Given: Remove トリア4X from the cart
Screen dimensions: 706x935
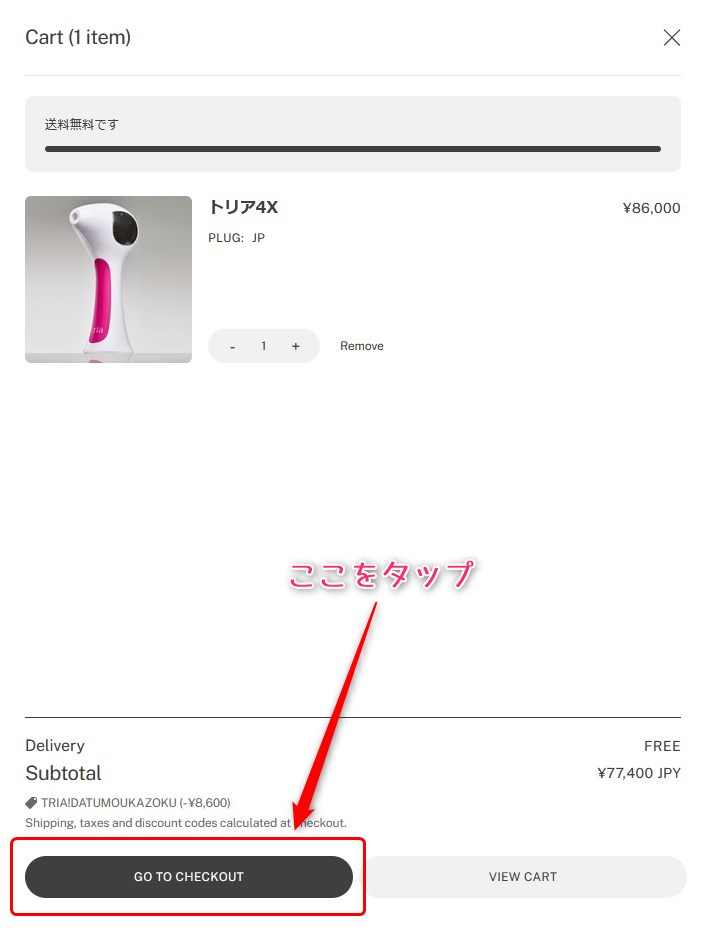Looking at the screenshot, I should 361,346.
